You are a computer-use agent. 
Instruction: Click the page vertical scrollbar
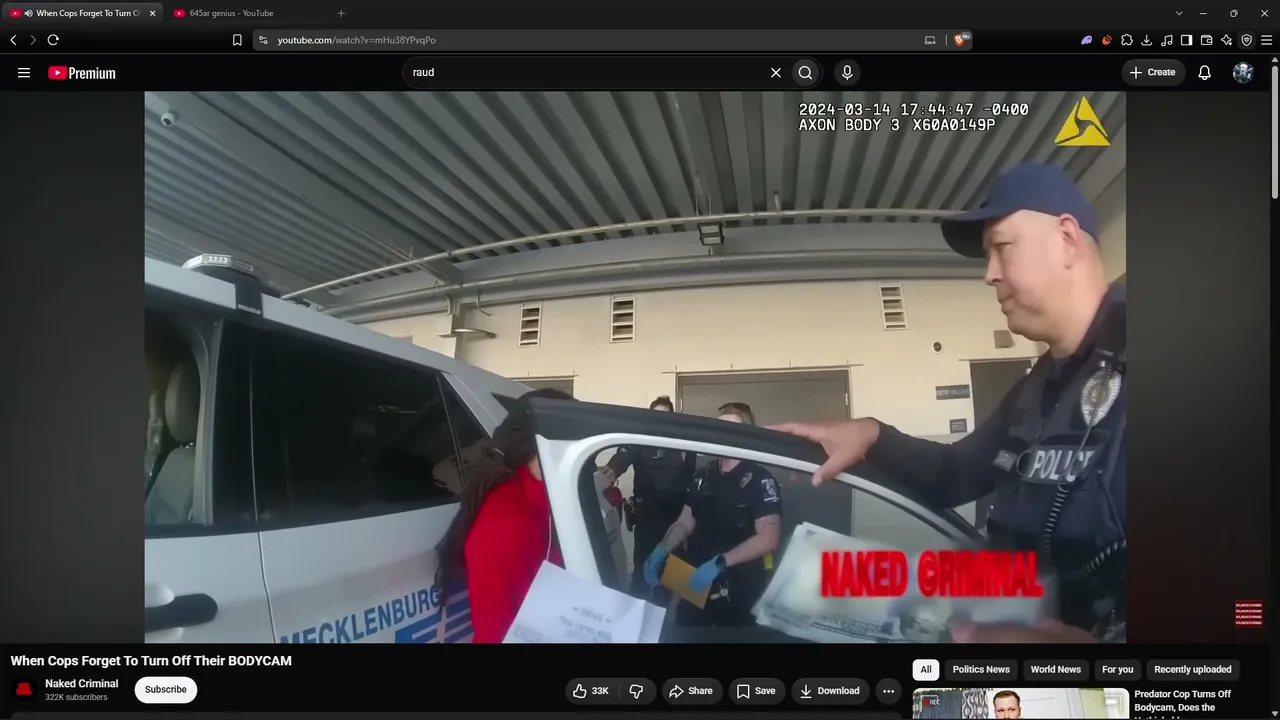pyautogui.click(x=1275, y=130)
